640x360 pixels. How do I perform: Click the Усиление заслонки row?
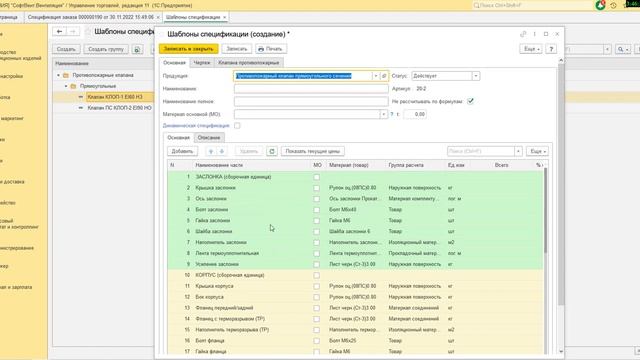point(355,264)
